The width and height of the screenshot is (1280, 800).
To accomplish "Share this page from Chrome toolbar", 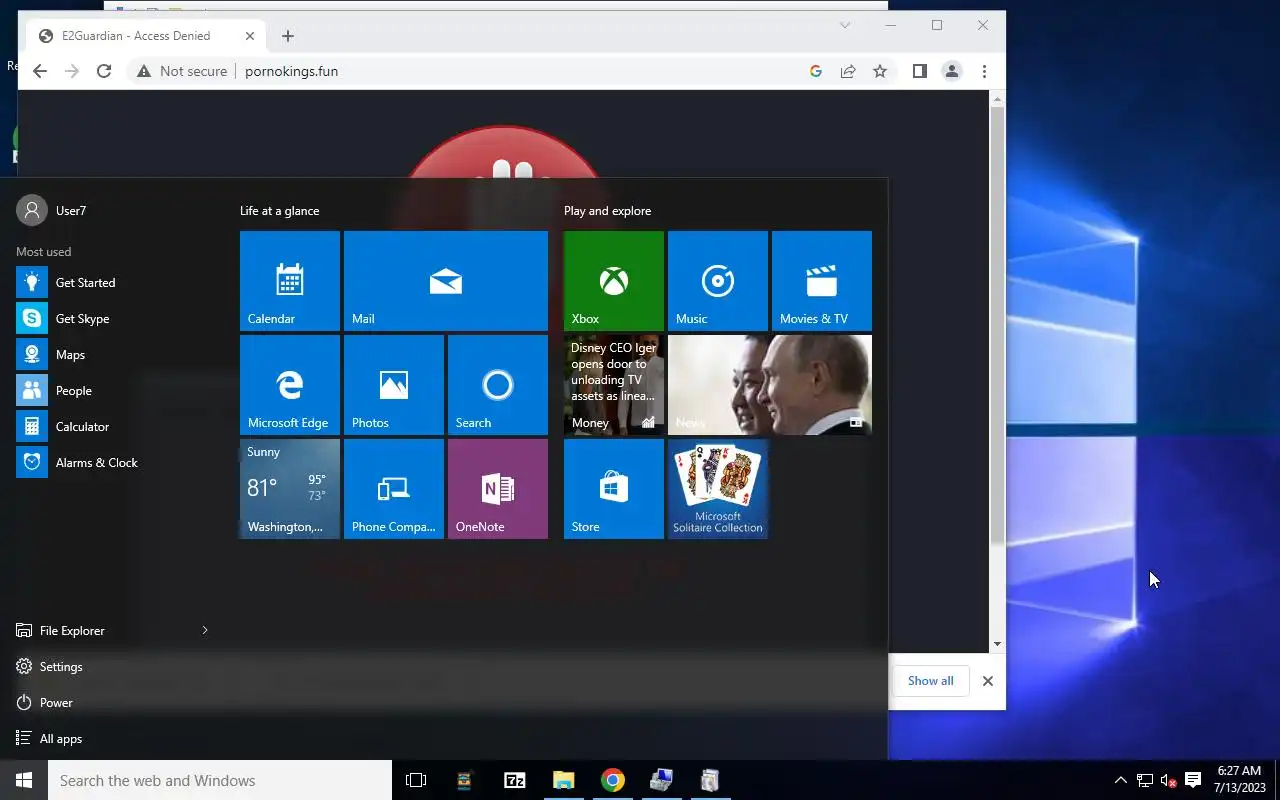I will tap(848, 71).
